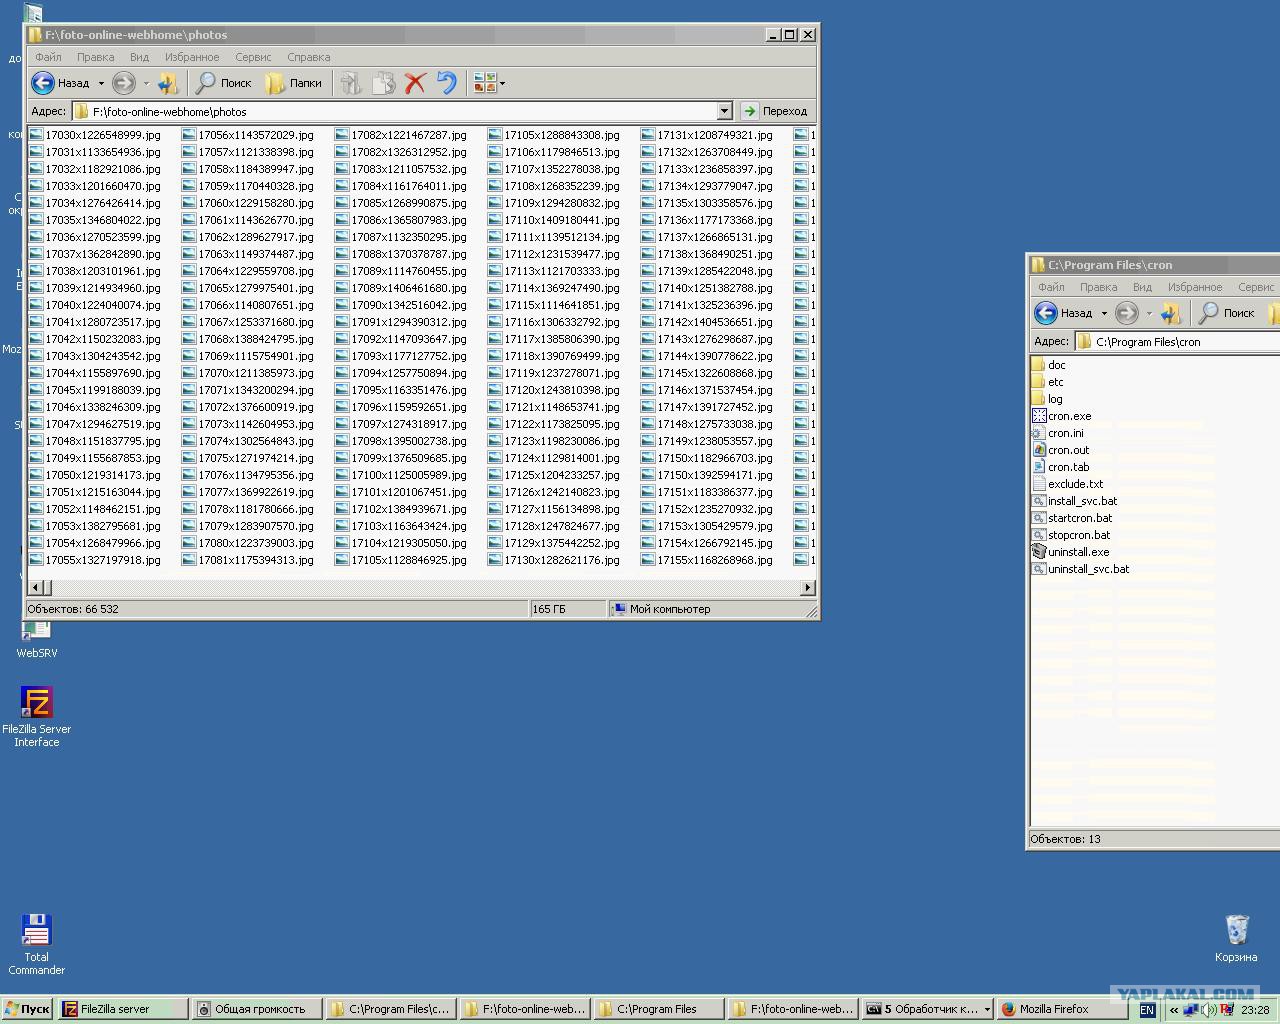1280x1024 pixels.
Task: Click the red Delete icon in photos toolbar
Action: tap(415, 83)
